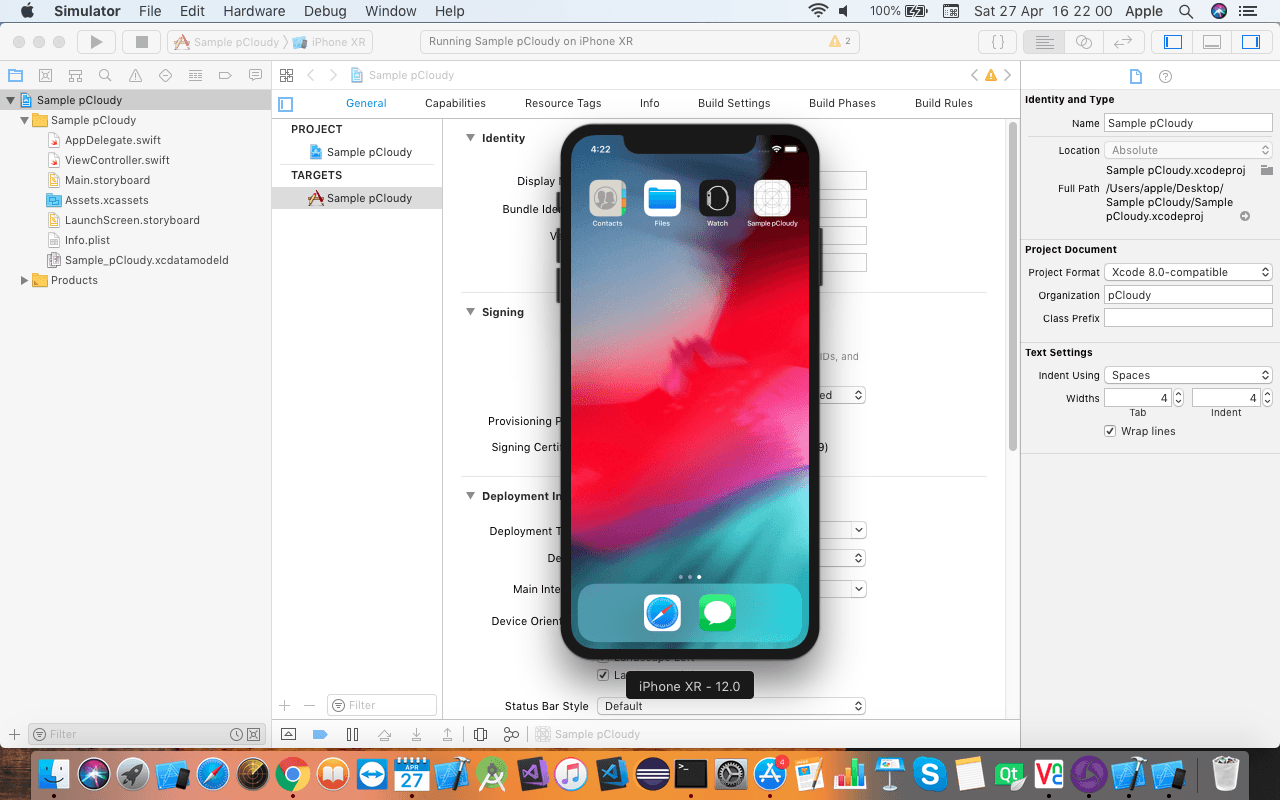Open Spotlight search in menu bar

[1186, 11]
